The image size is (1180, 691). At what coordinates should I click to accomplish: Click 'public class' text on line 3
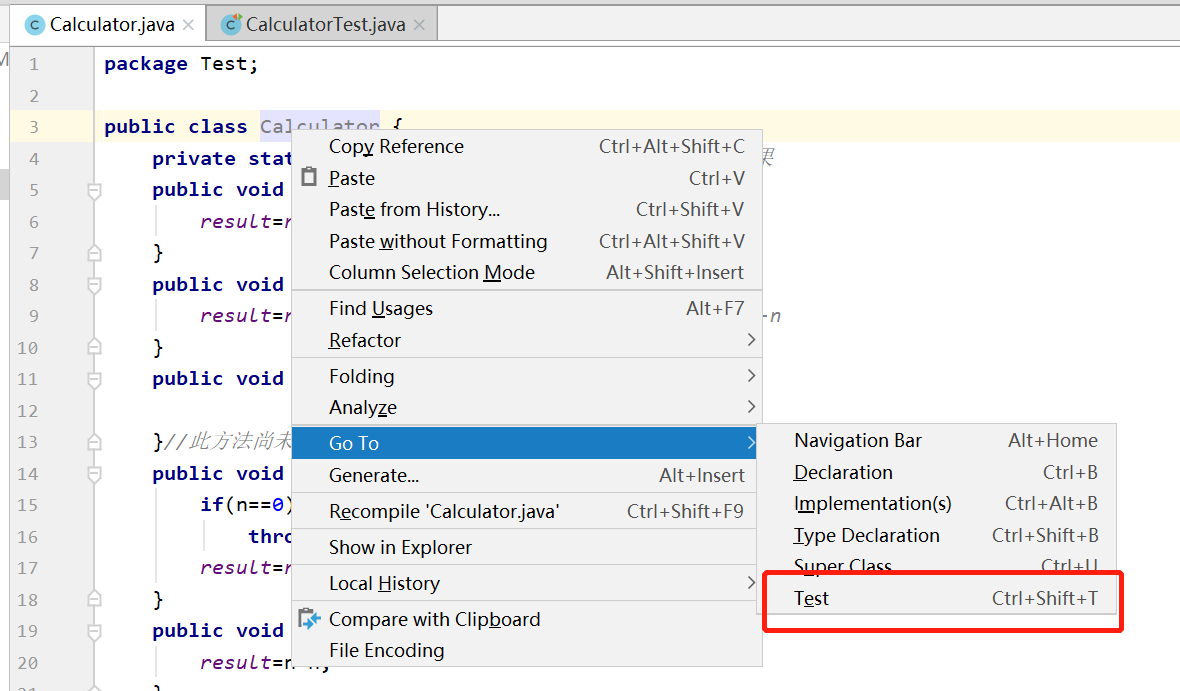pos(175,126)
